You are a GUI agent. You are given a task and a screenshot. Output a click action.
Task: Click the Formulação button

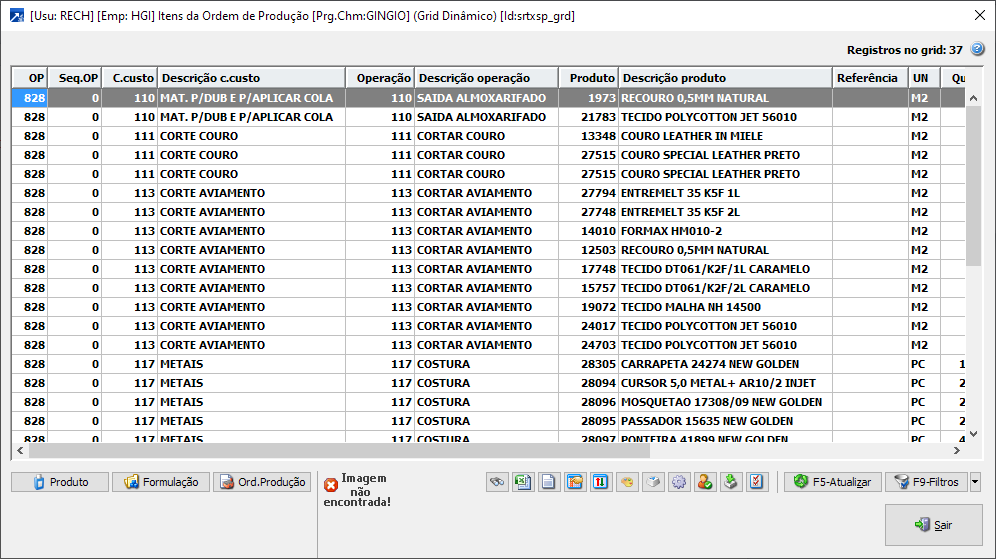click(160, 482)
